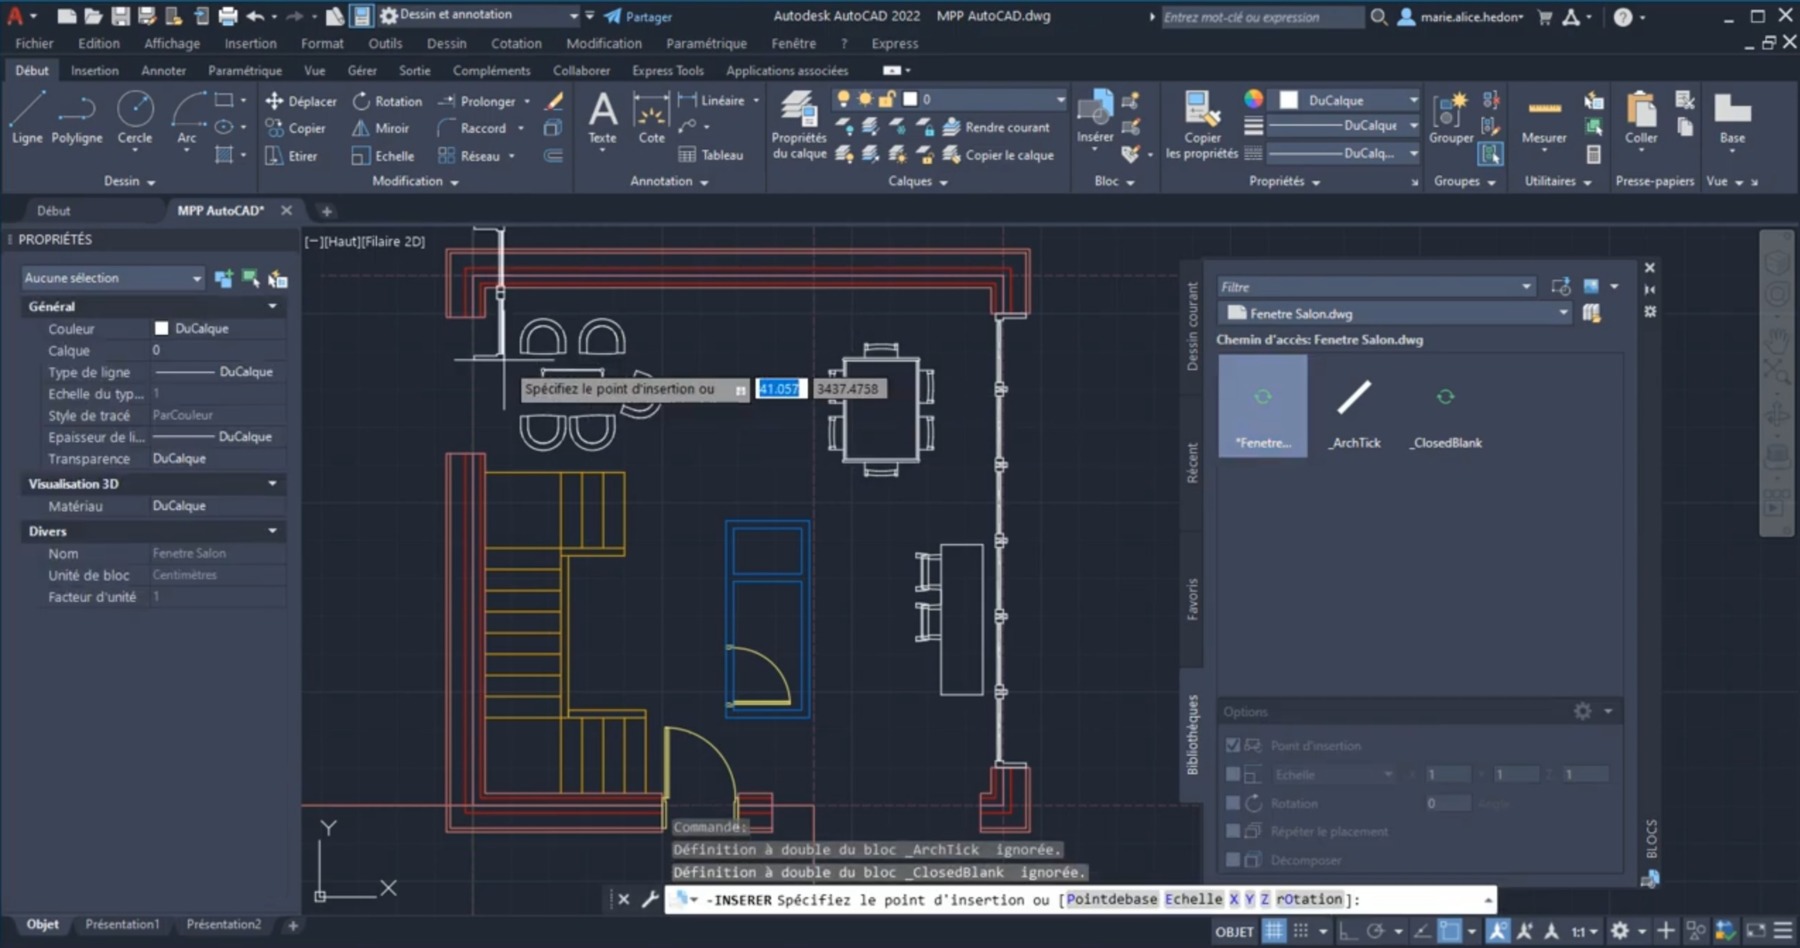Toggle Répéter le placement checkbox
Screen dimensions: 1800x948
pos(1233,831)
